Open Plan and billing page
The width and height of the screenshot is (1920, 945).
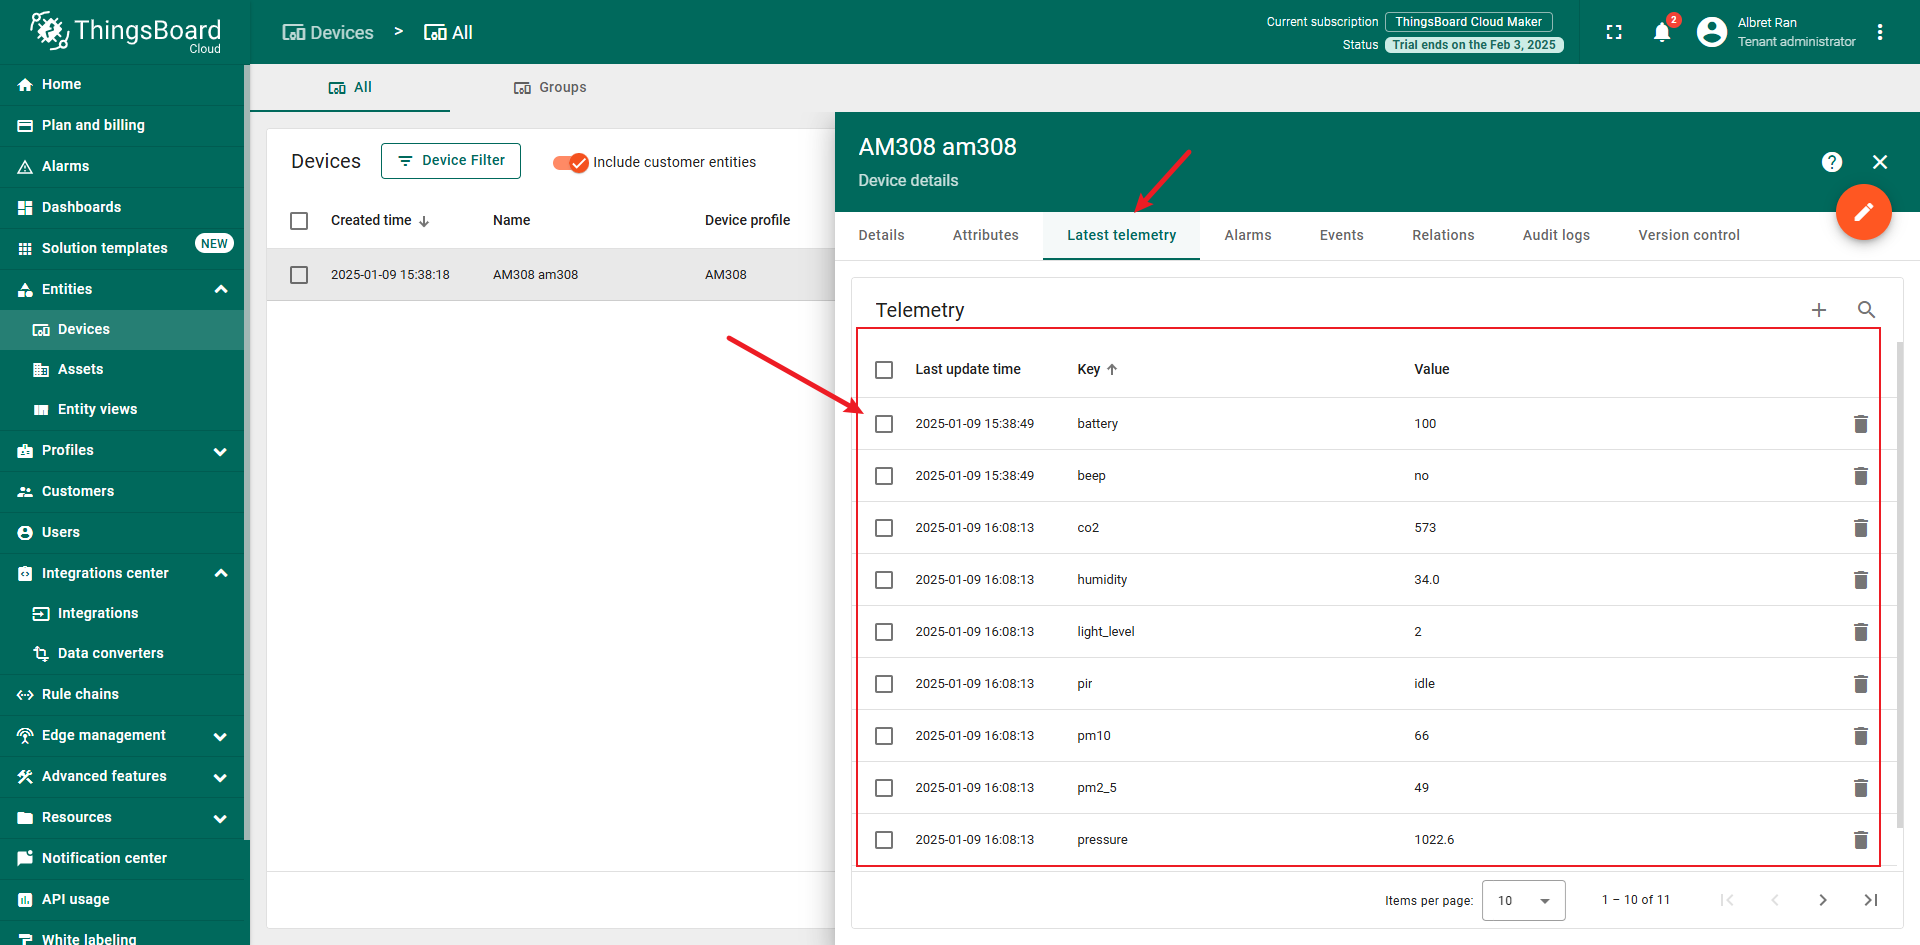[122, 126]
